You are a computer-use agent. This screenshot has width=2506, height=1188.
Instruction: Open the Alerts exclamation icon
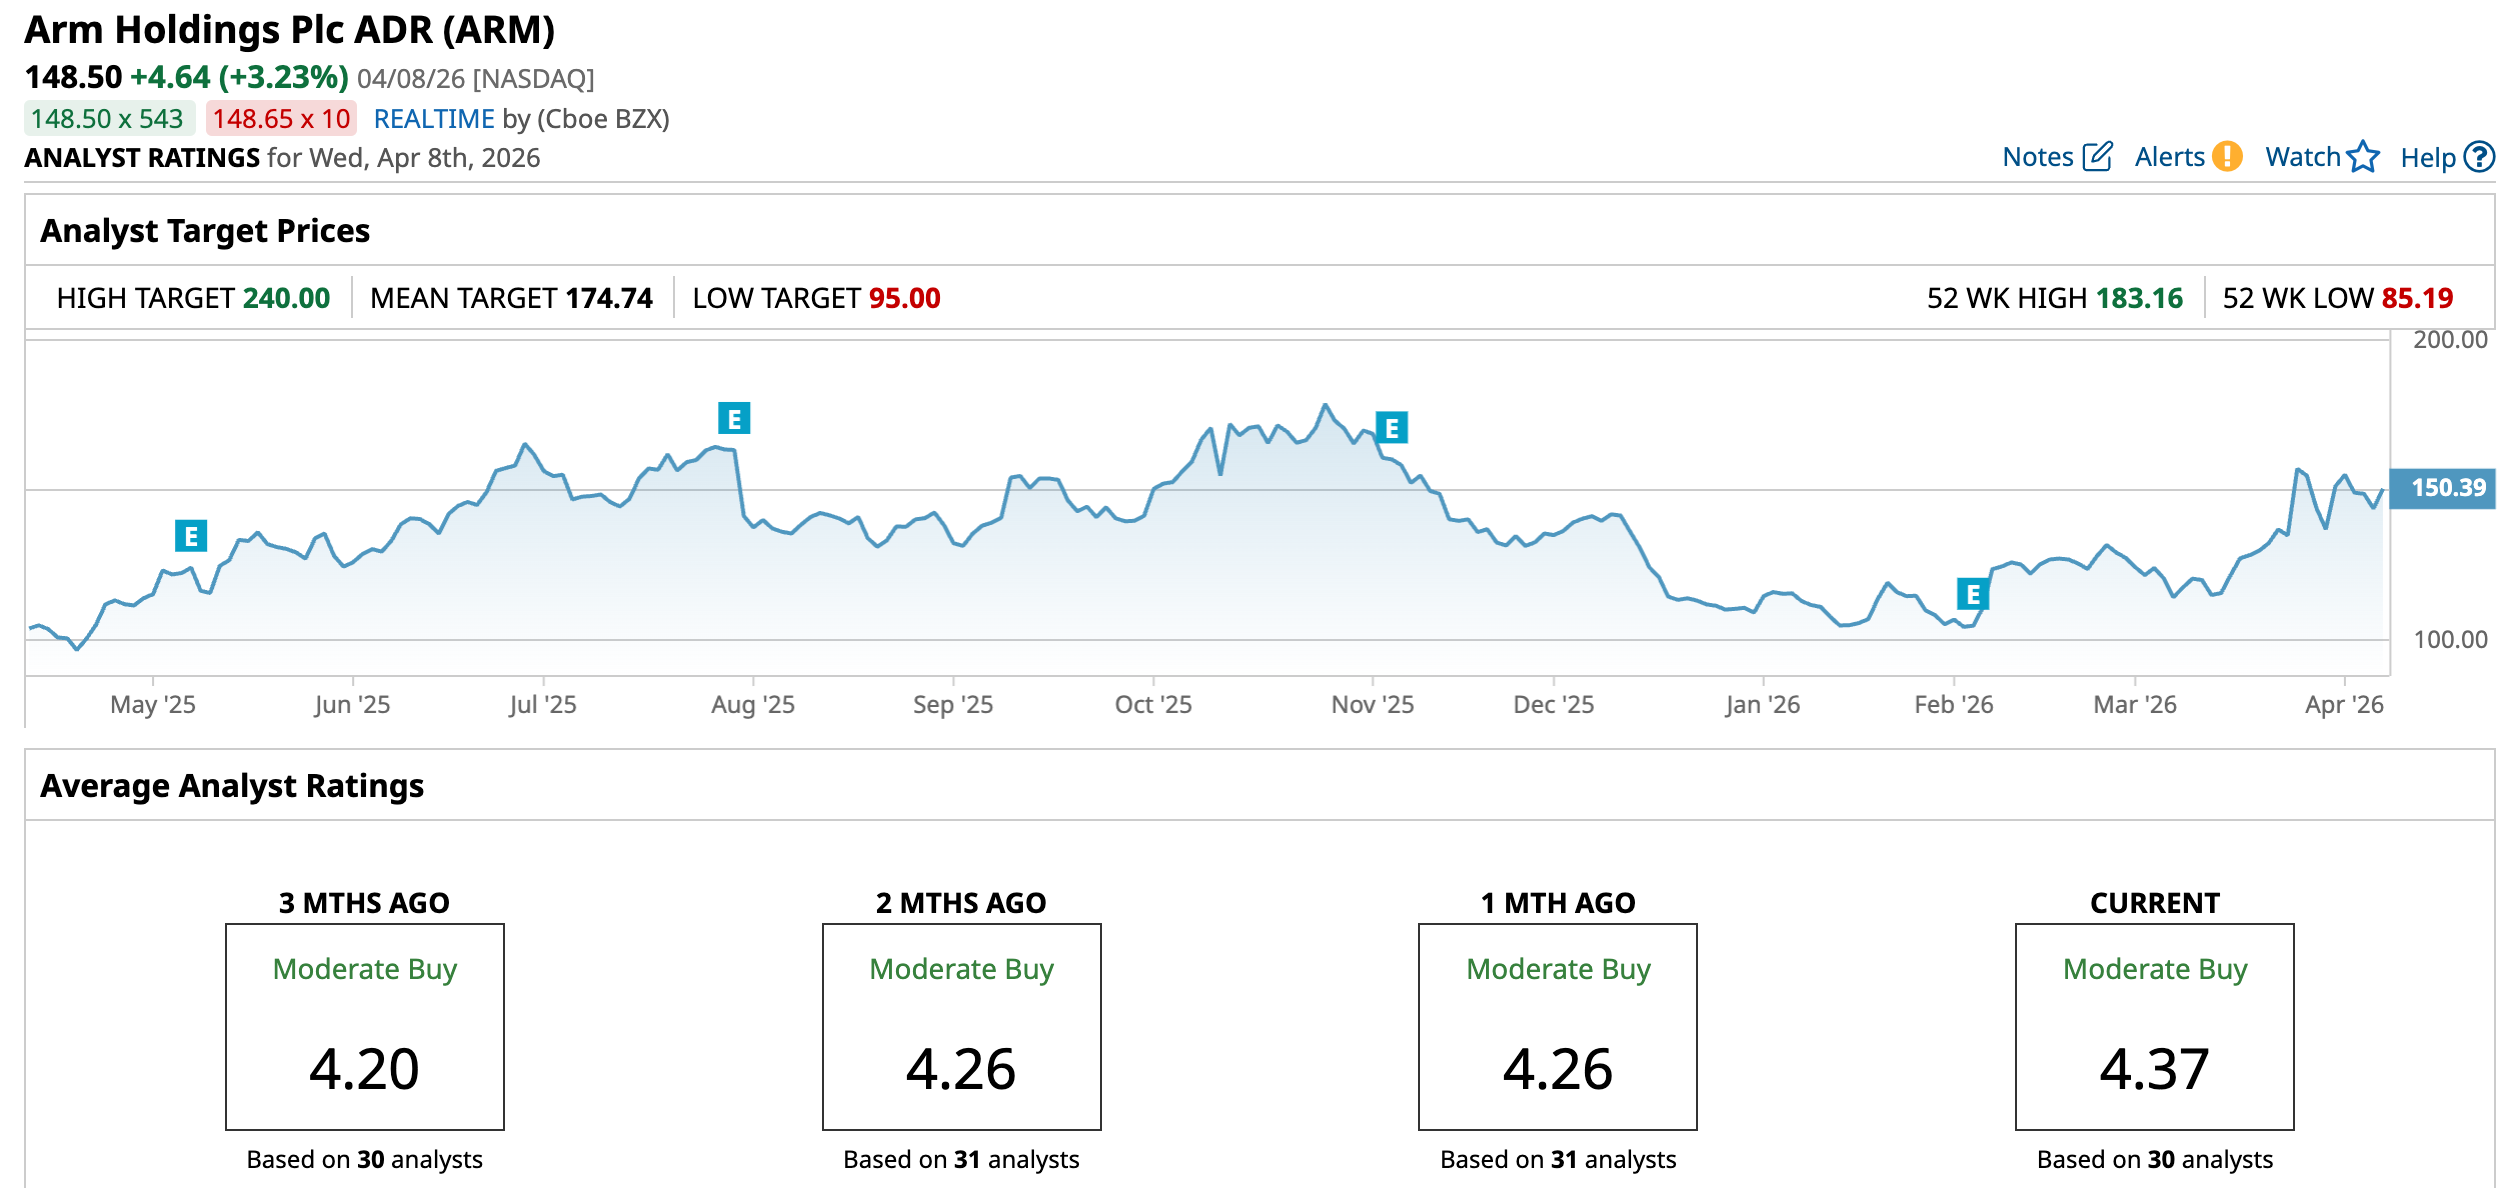2227,157
